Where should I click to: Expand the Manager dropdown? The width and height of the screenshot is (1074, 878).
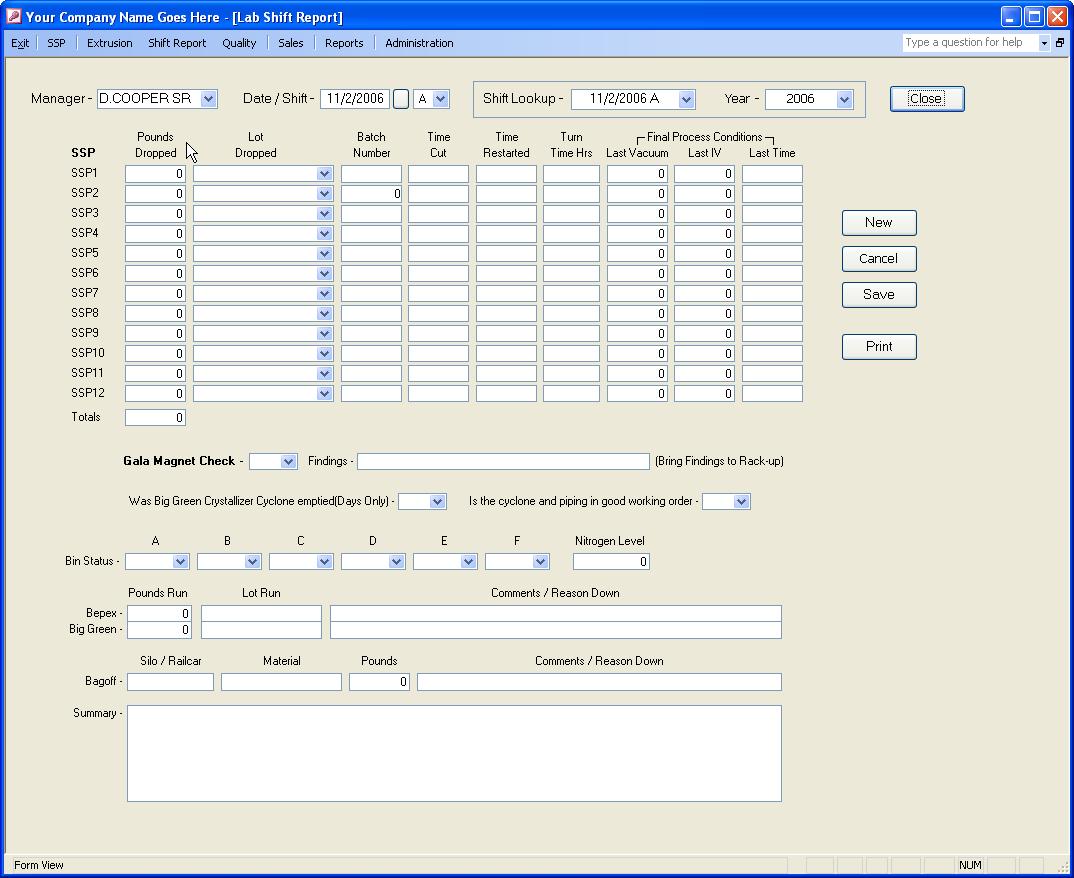pos(208,99)
